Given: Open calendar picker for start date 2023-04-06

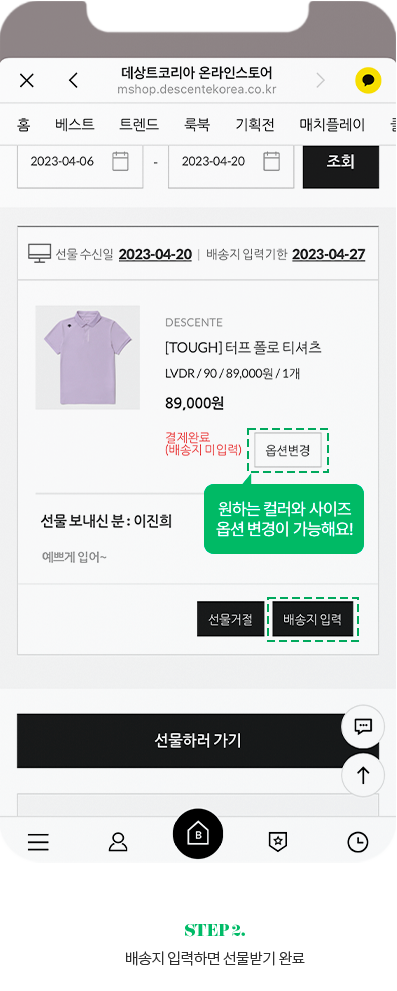Looking at the screenshot, I should (120, 161).
